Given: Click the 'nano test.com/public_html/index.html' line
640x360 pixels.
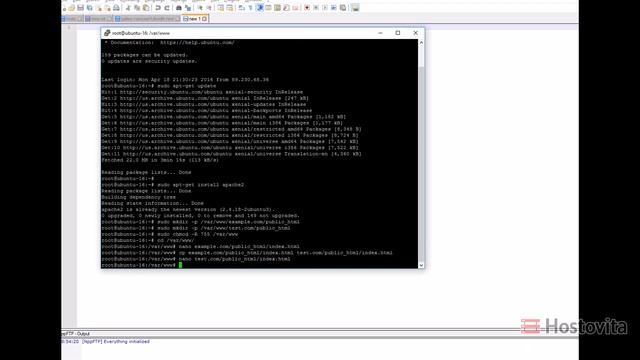Looking at the screenshot, I should point(196,259).
